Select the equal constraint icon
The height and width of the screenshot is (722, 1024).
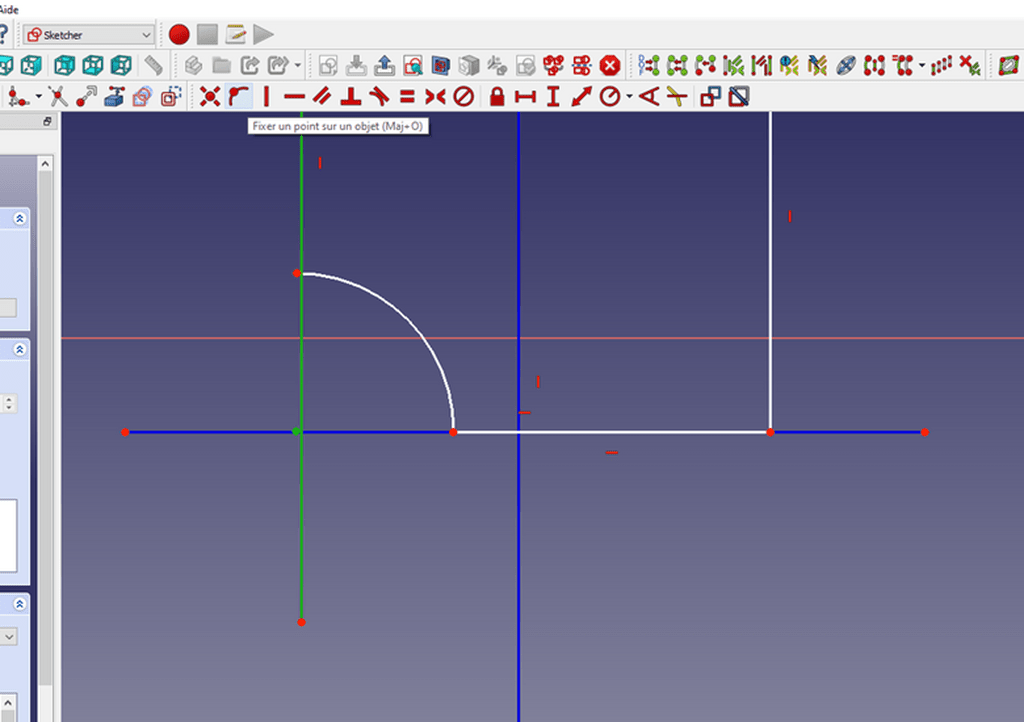[x=407, y=96]
